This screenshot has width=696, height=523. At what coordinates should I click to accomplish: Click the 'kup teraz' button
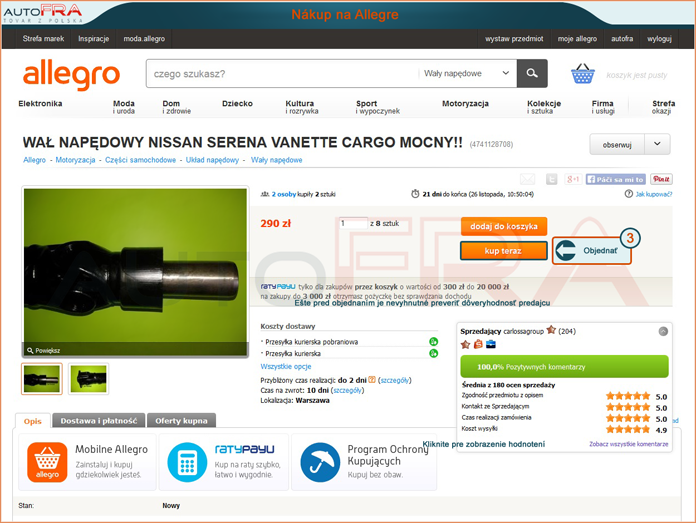tap(503, 251)
